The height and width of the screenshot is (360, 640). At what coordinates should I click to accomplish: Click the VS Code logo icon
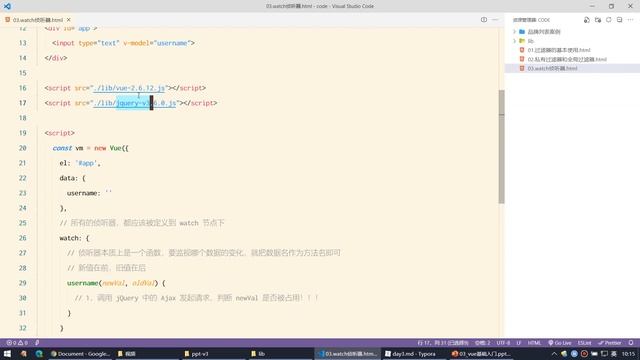point(7,6)
